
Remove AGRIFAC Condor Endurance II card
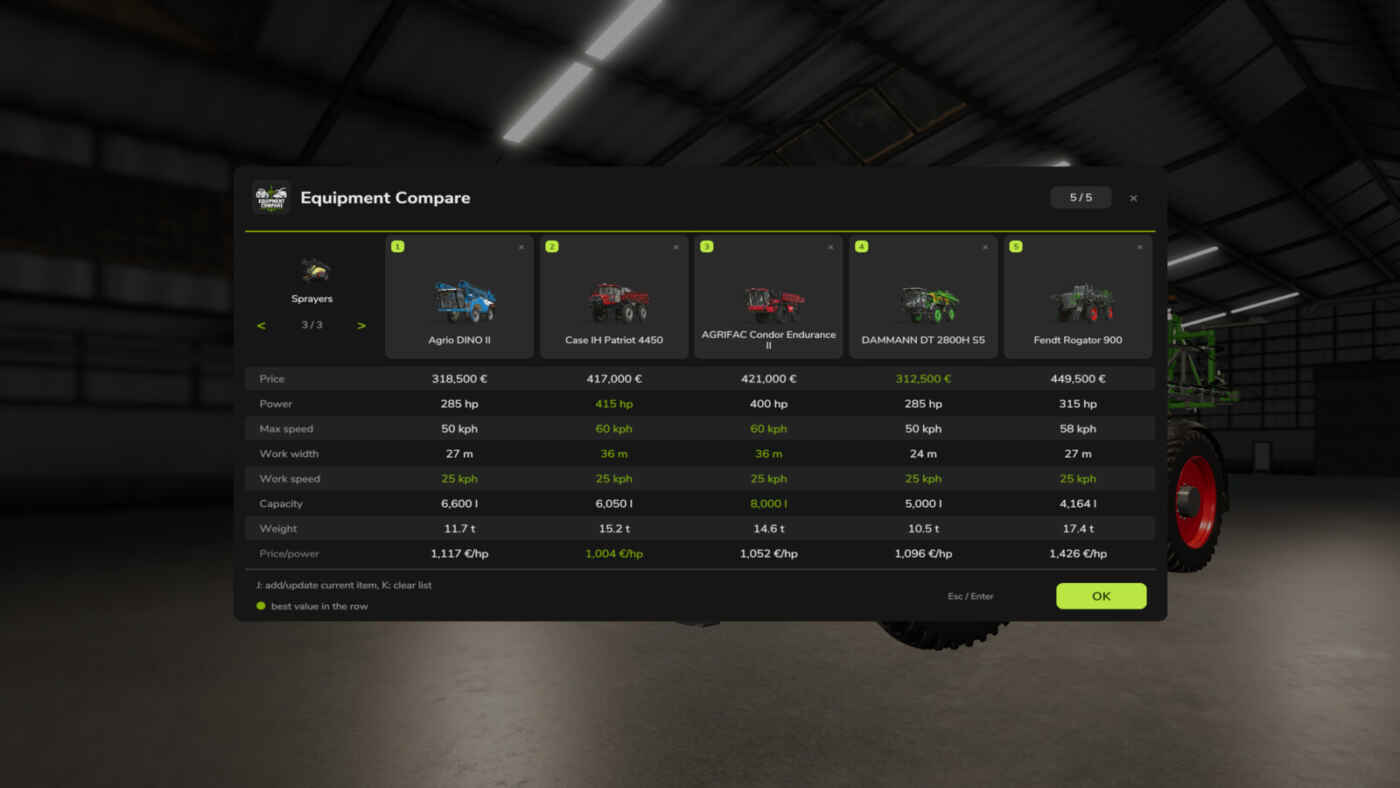coord(830,247)
